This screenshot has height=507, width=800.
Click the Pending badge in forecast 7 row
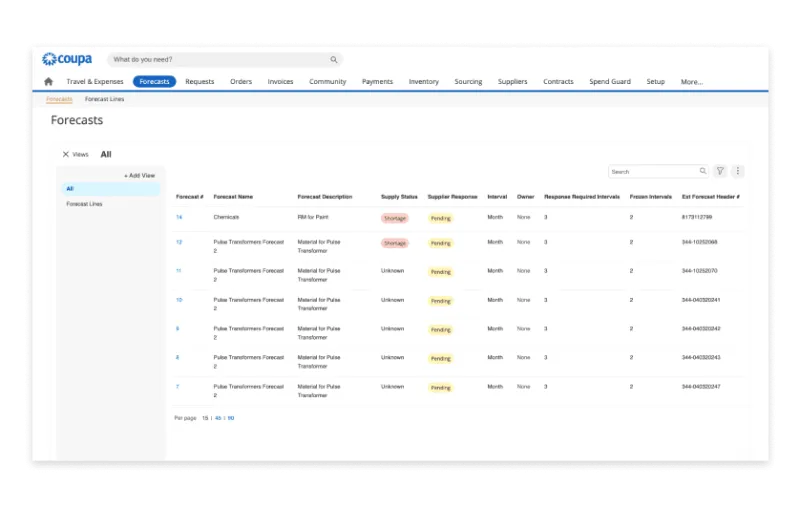(440, 388)
